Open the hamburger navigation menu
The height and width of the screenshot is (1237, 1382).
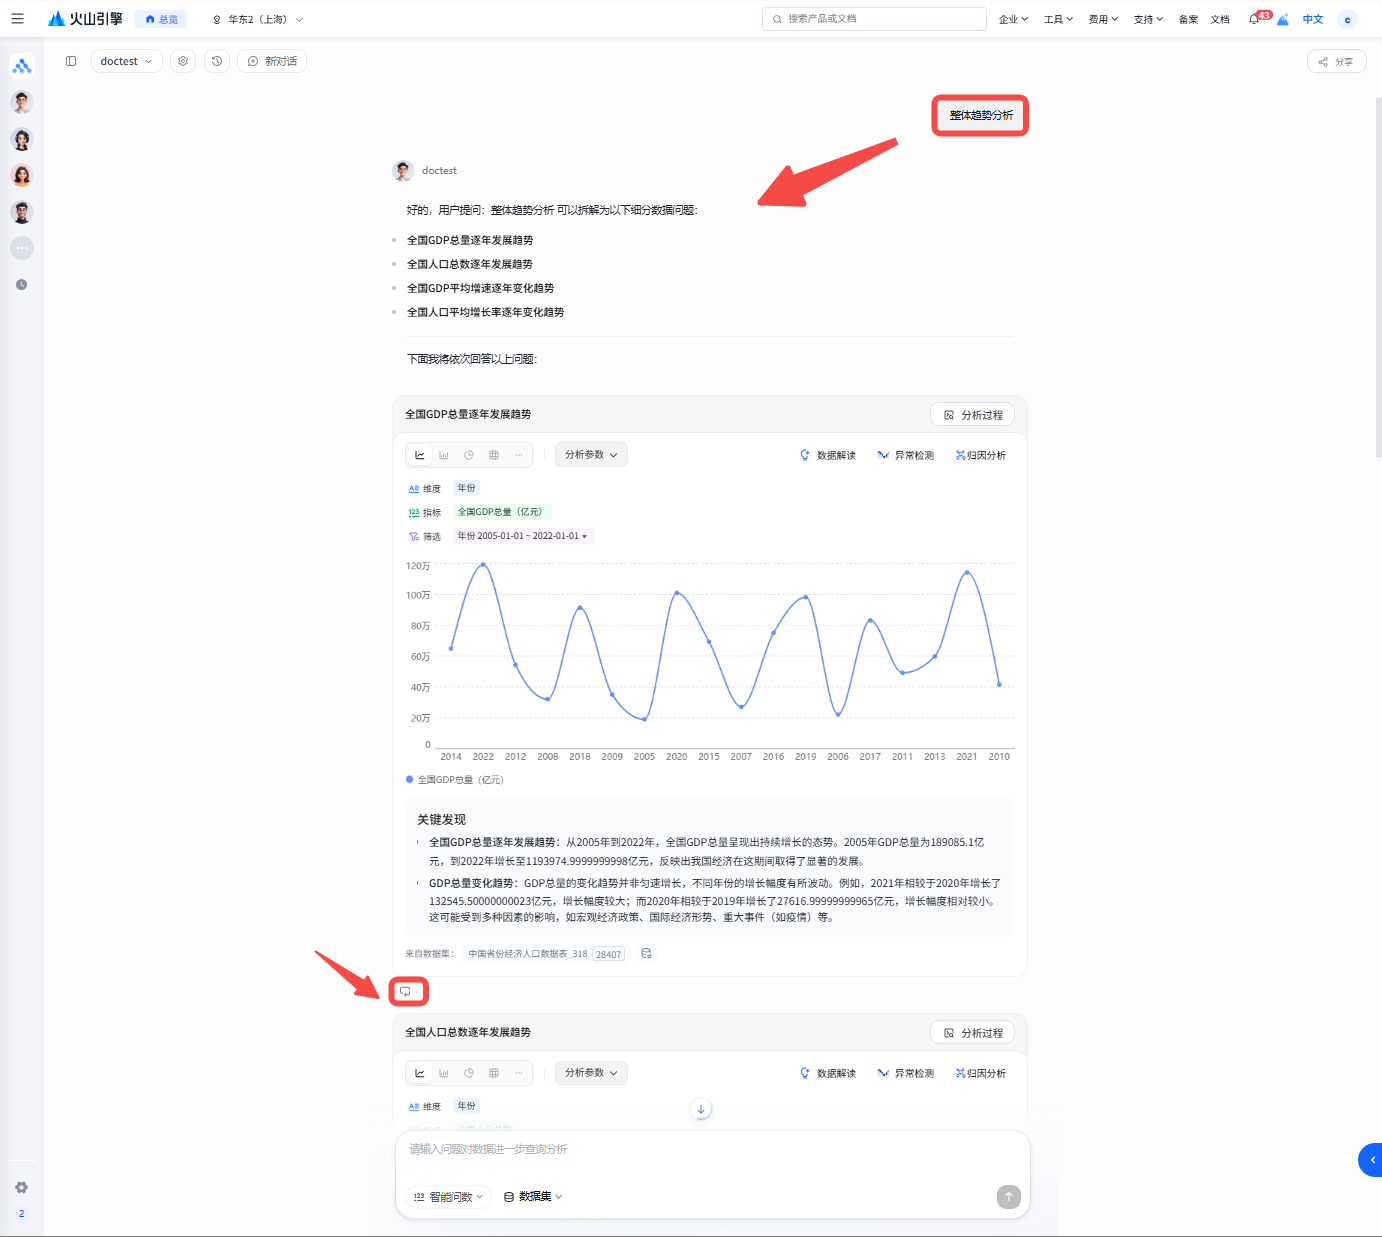(17, 19)
